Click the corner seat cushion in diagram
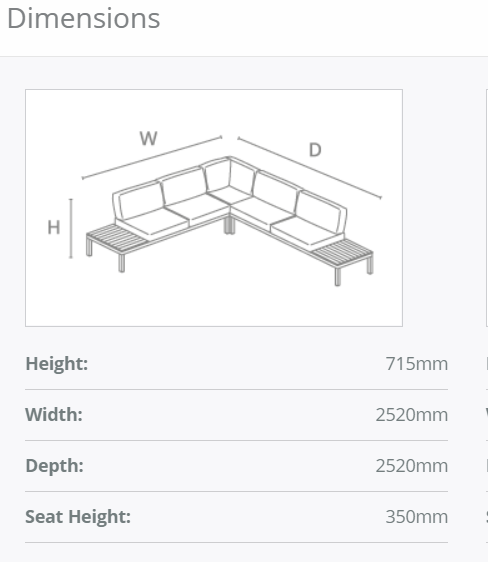Viewport: 488px width, 562px height. coord(229,195)
